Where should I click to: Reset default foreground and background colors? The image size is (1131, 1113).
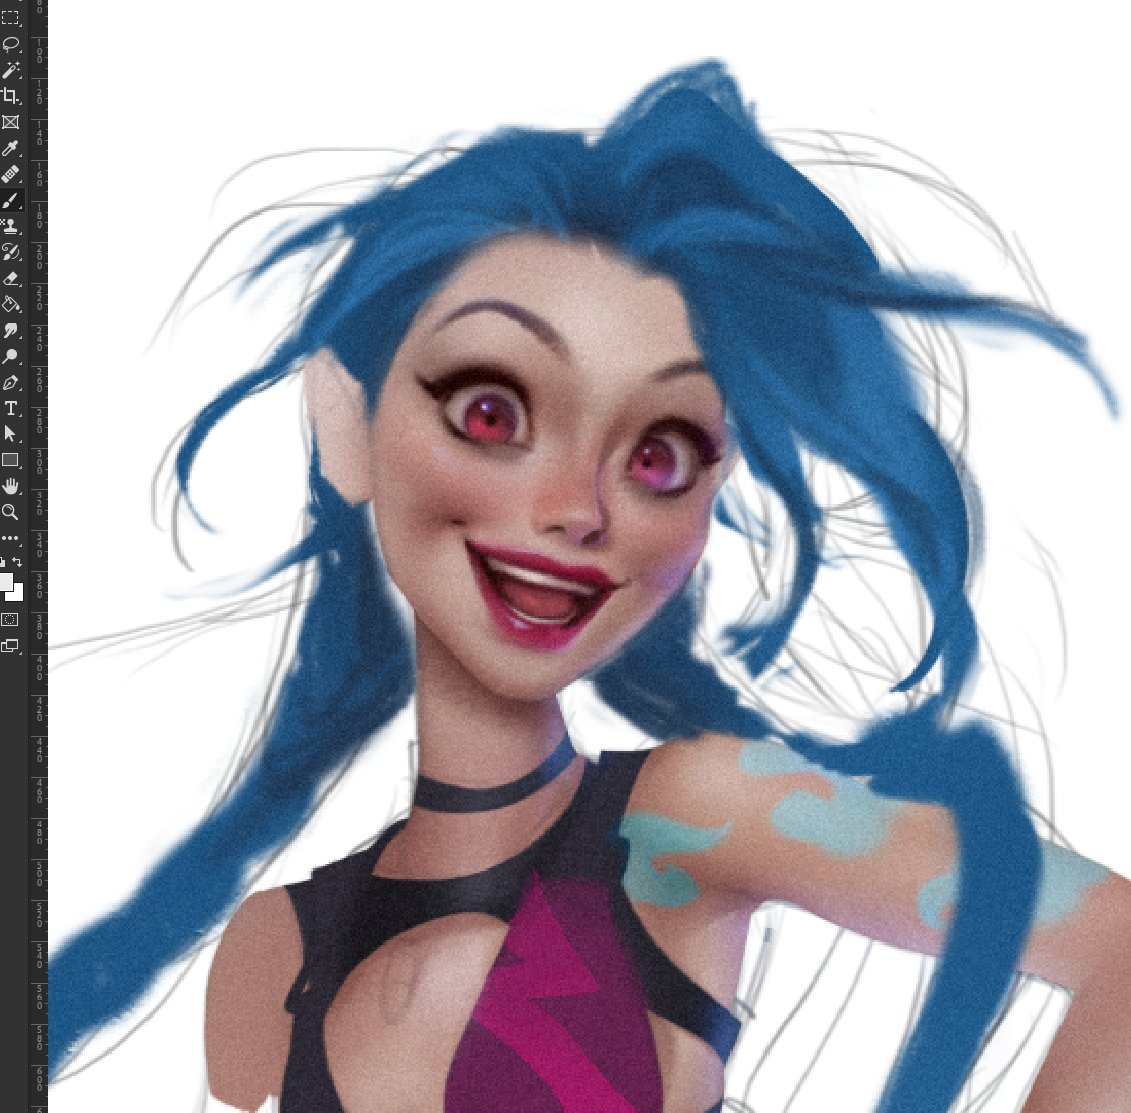[2, 562]
